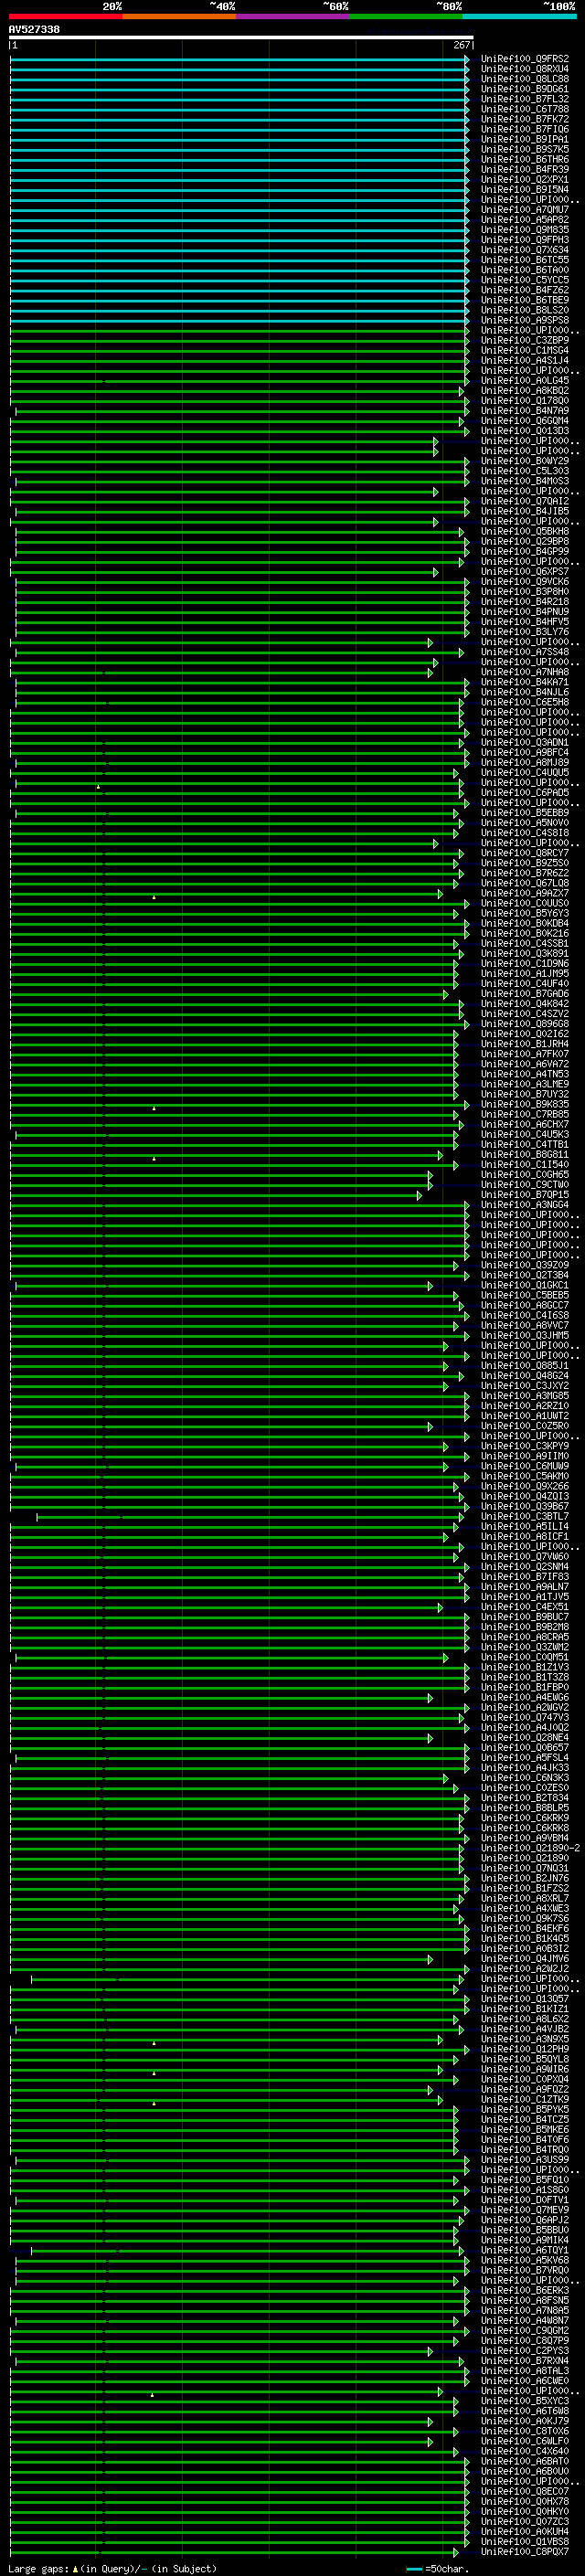
Task: Click the purple ~60% legend segment
Action: 292,16
